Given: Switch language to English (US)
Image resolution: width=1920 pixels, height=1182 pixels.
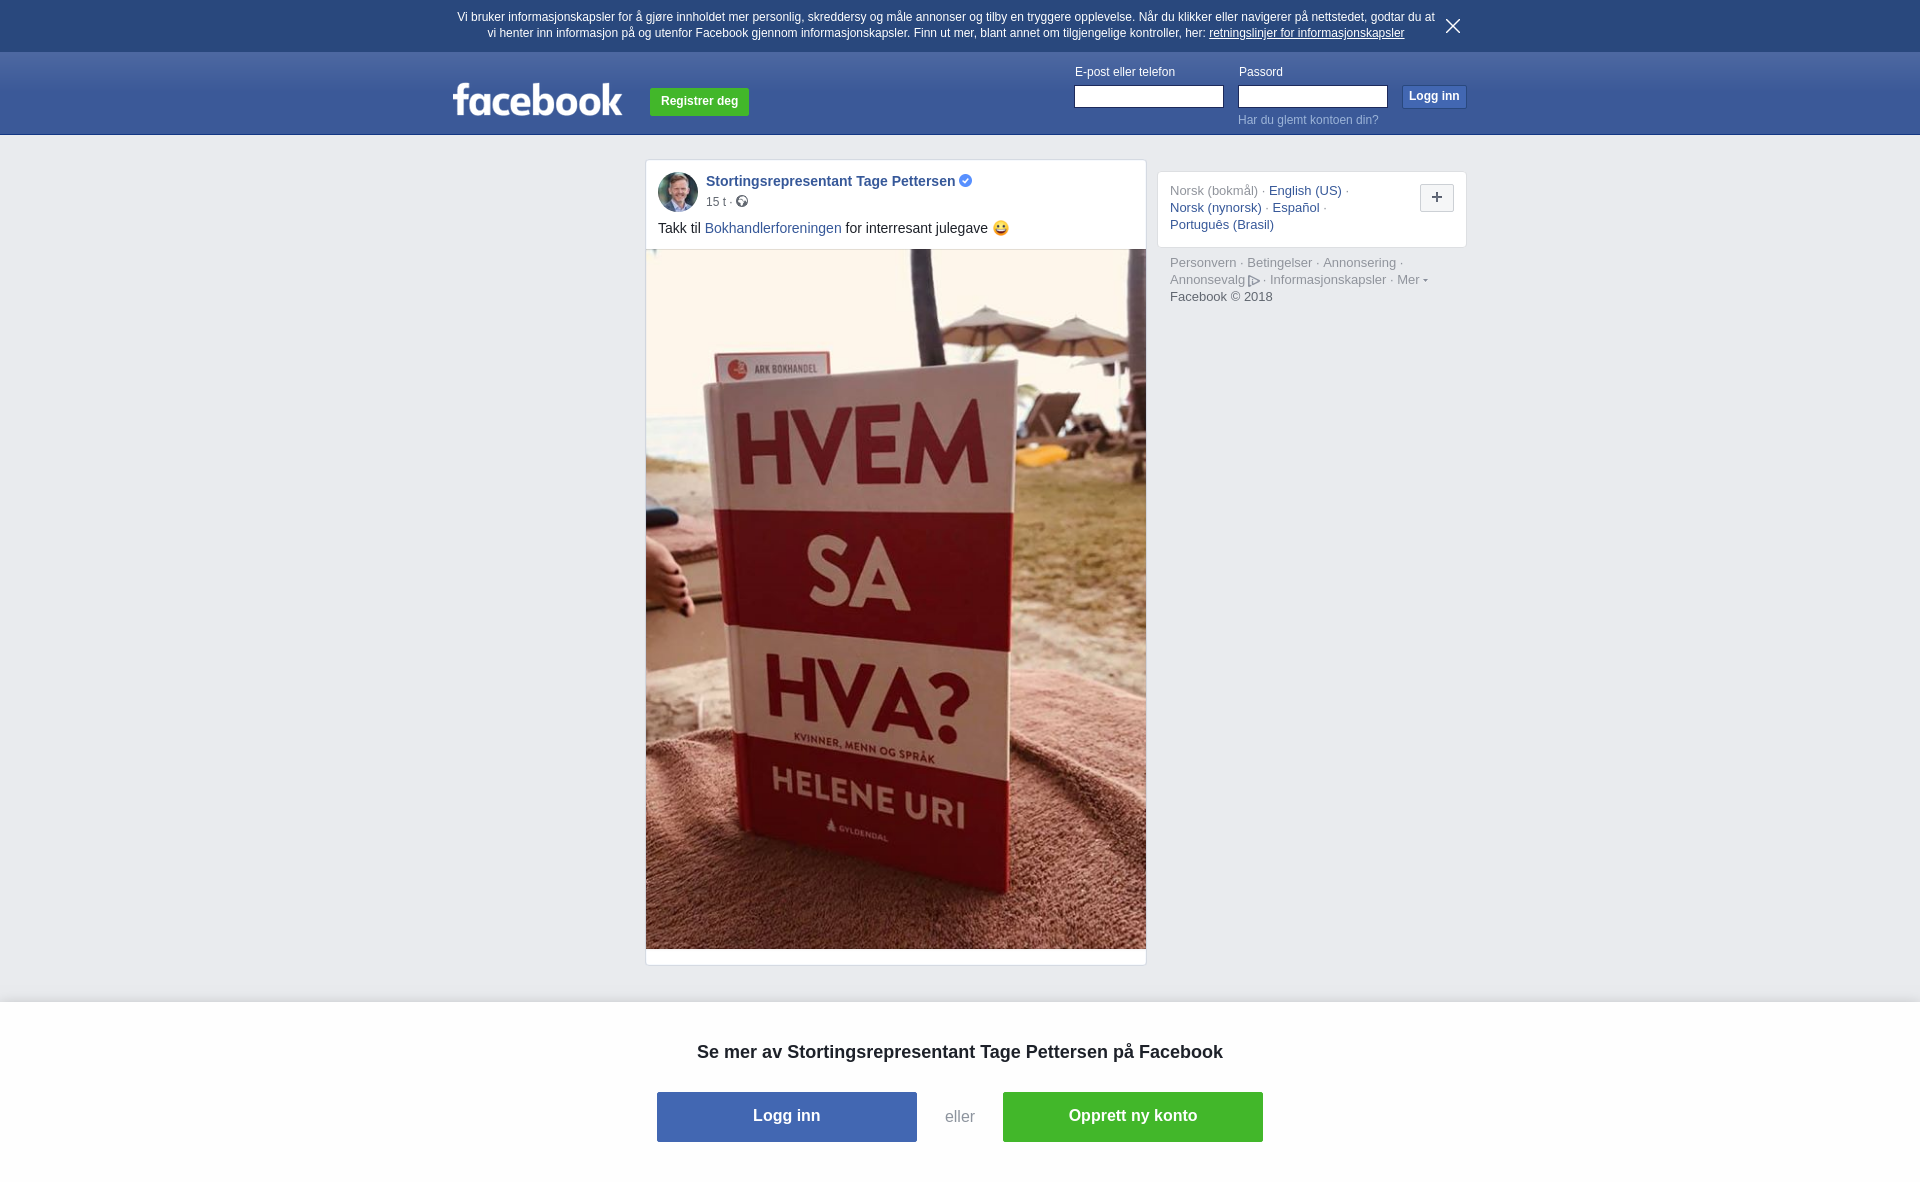Looking at the screenshot, I should point(1305,191).
